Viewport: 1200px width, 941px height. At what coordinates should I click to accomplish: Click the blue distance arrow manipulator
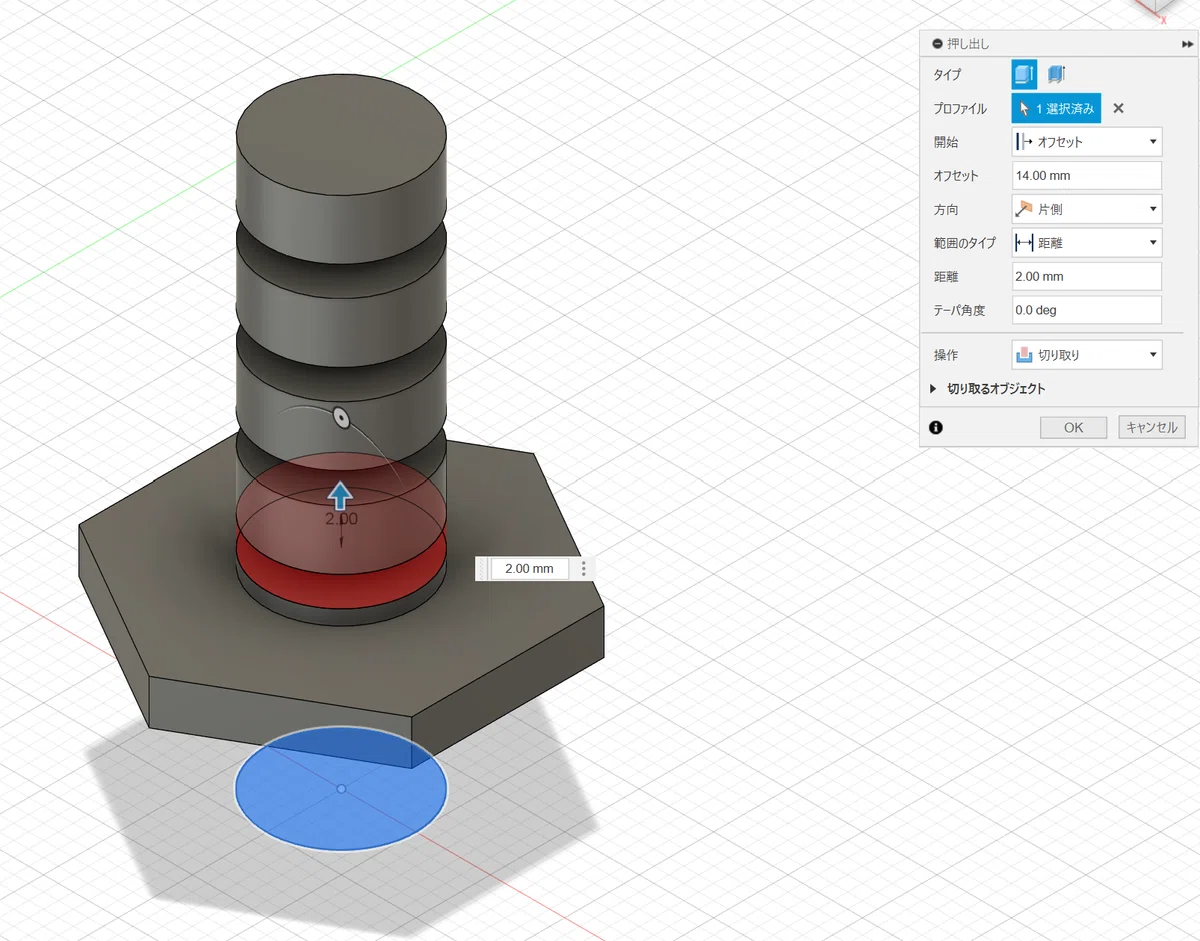[x=341, y=494]
